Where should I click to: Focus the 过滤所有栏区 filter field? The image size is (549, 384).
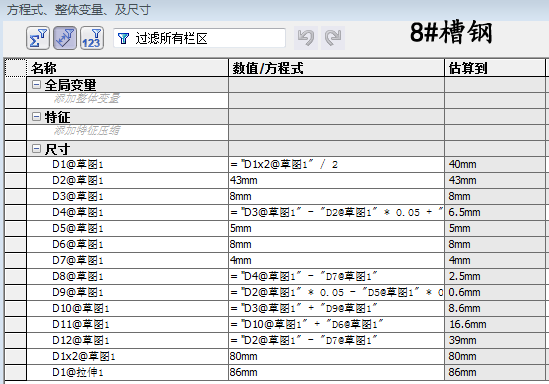tap(199, 38)
